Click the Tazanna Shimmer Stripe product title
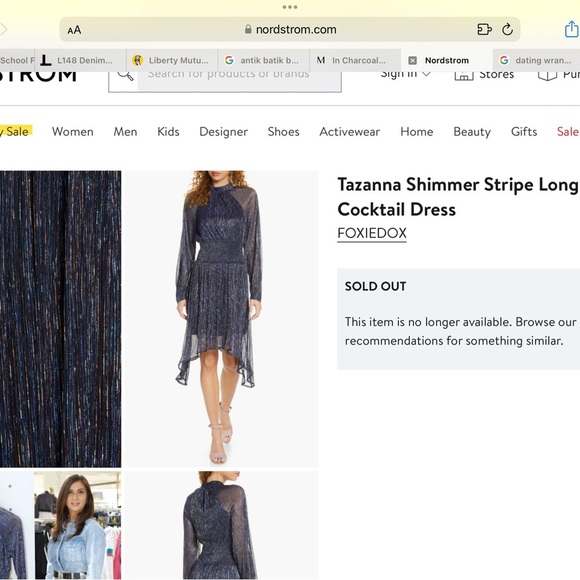580x580 pixels. tap(458, 197)
